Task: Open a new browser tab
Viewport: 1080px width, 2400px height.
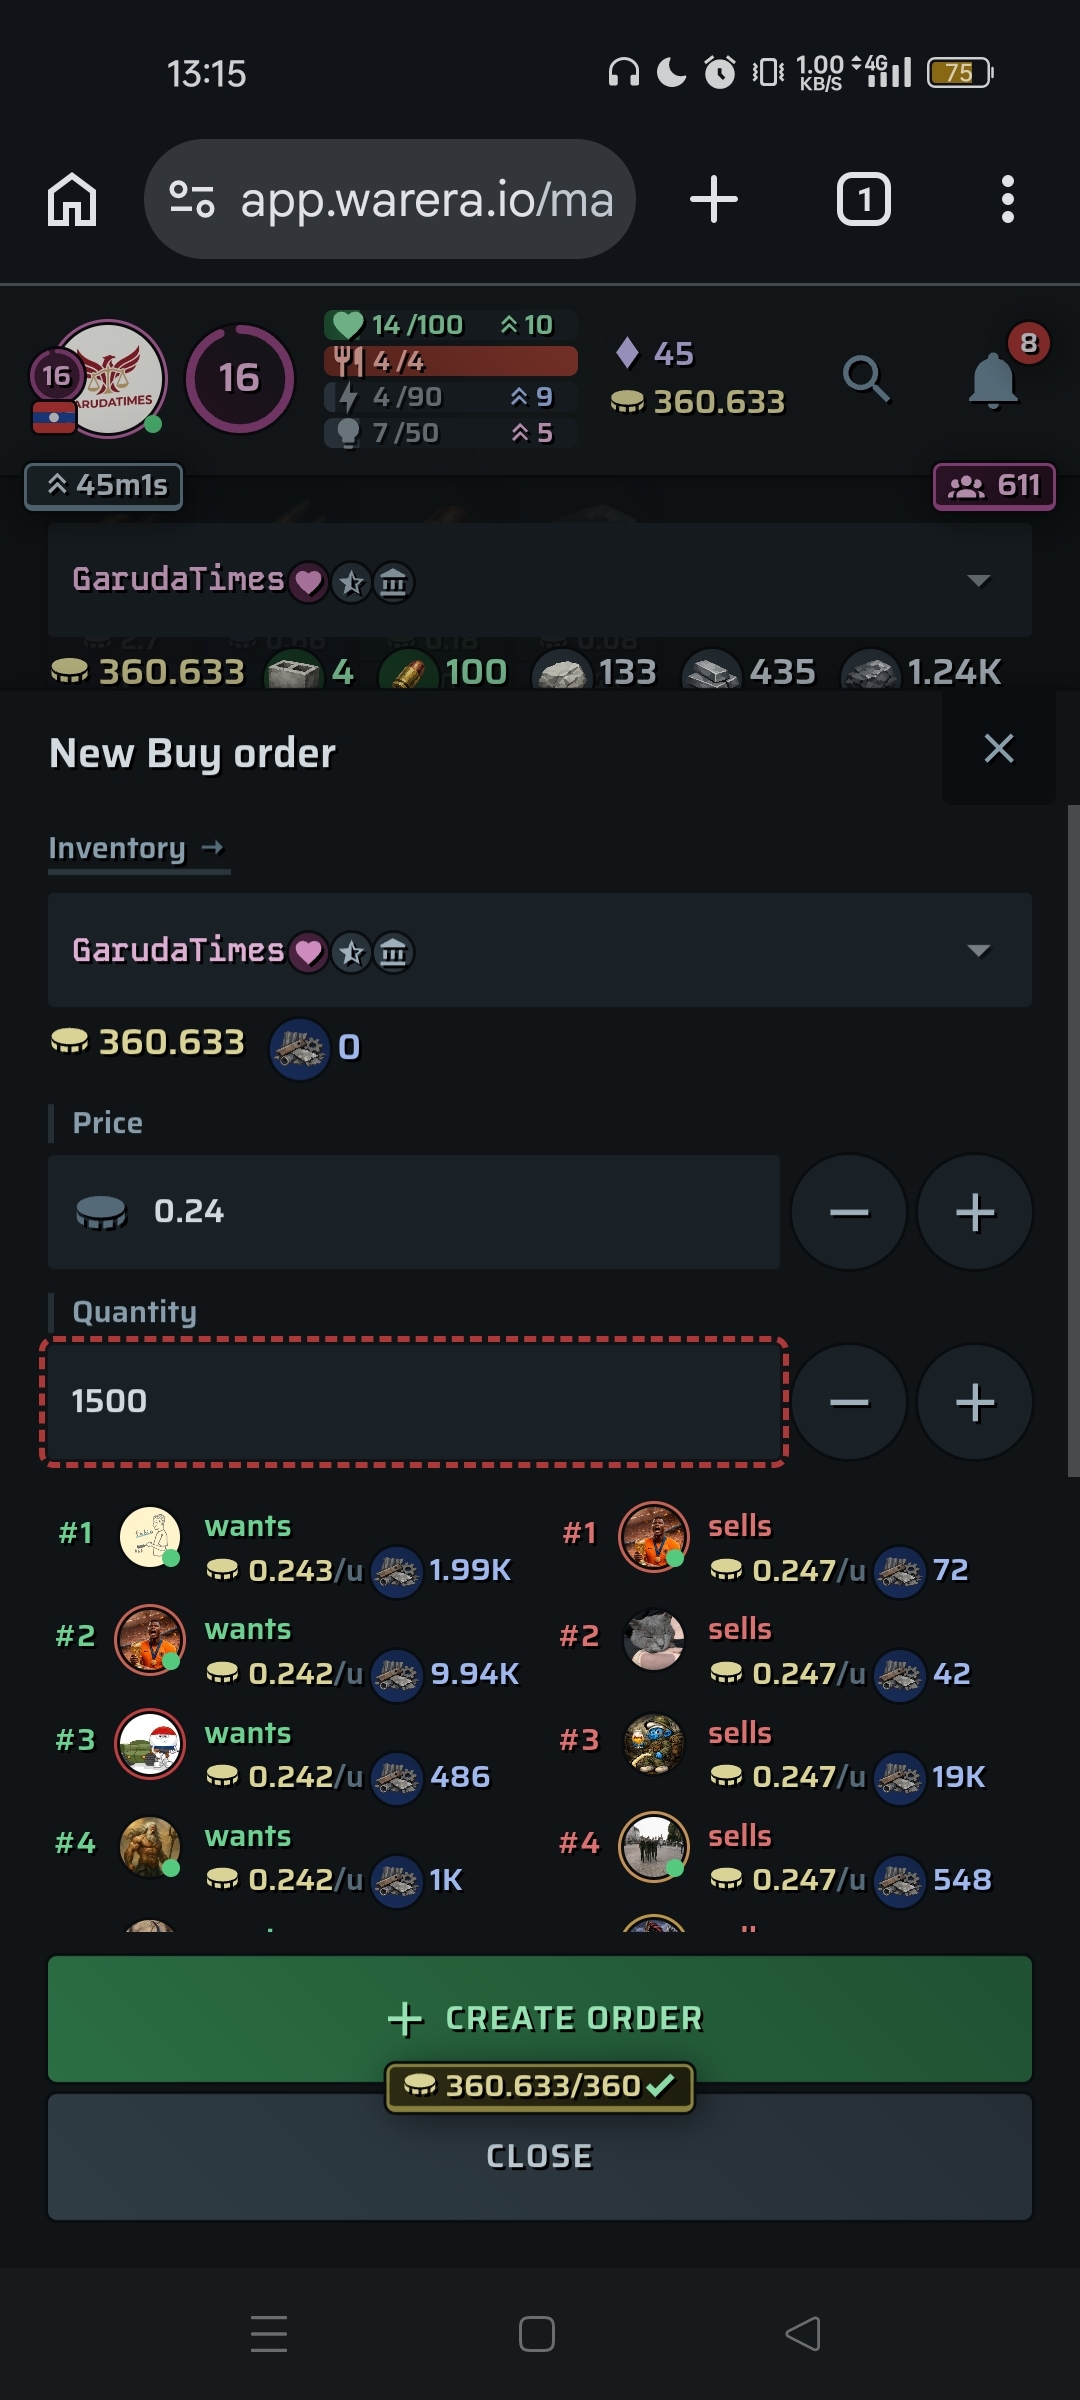Action: pyautogui.click(x=714, y=199)
